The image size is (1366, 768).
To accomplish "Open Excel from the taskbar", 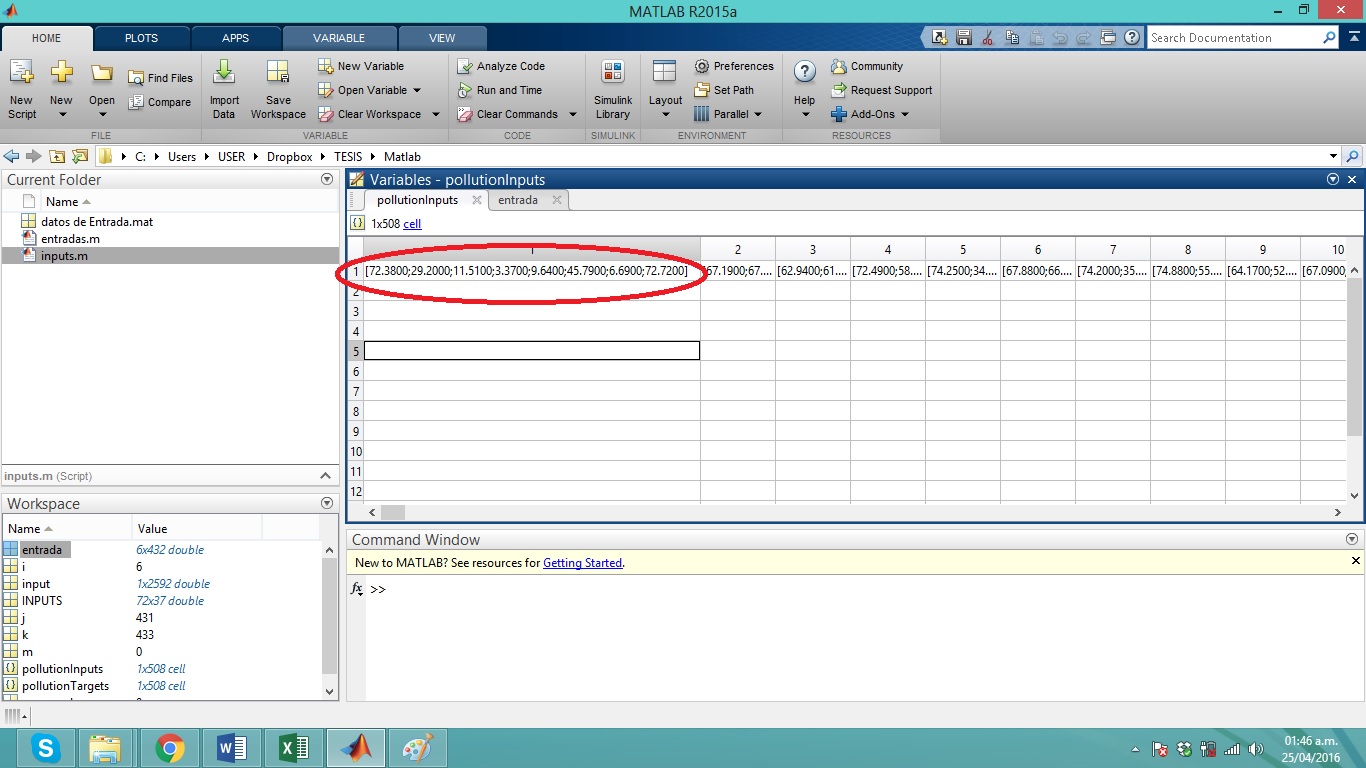I will point(293,748).
